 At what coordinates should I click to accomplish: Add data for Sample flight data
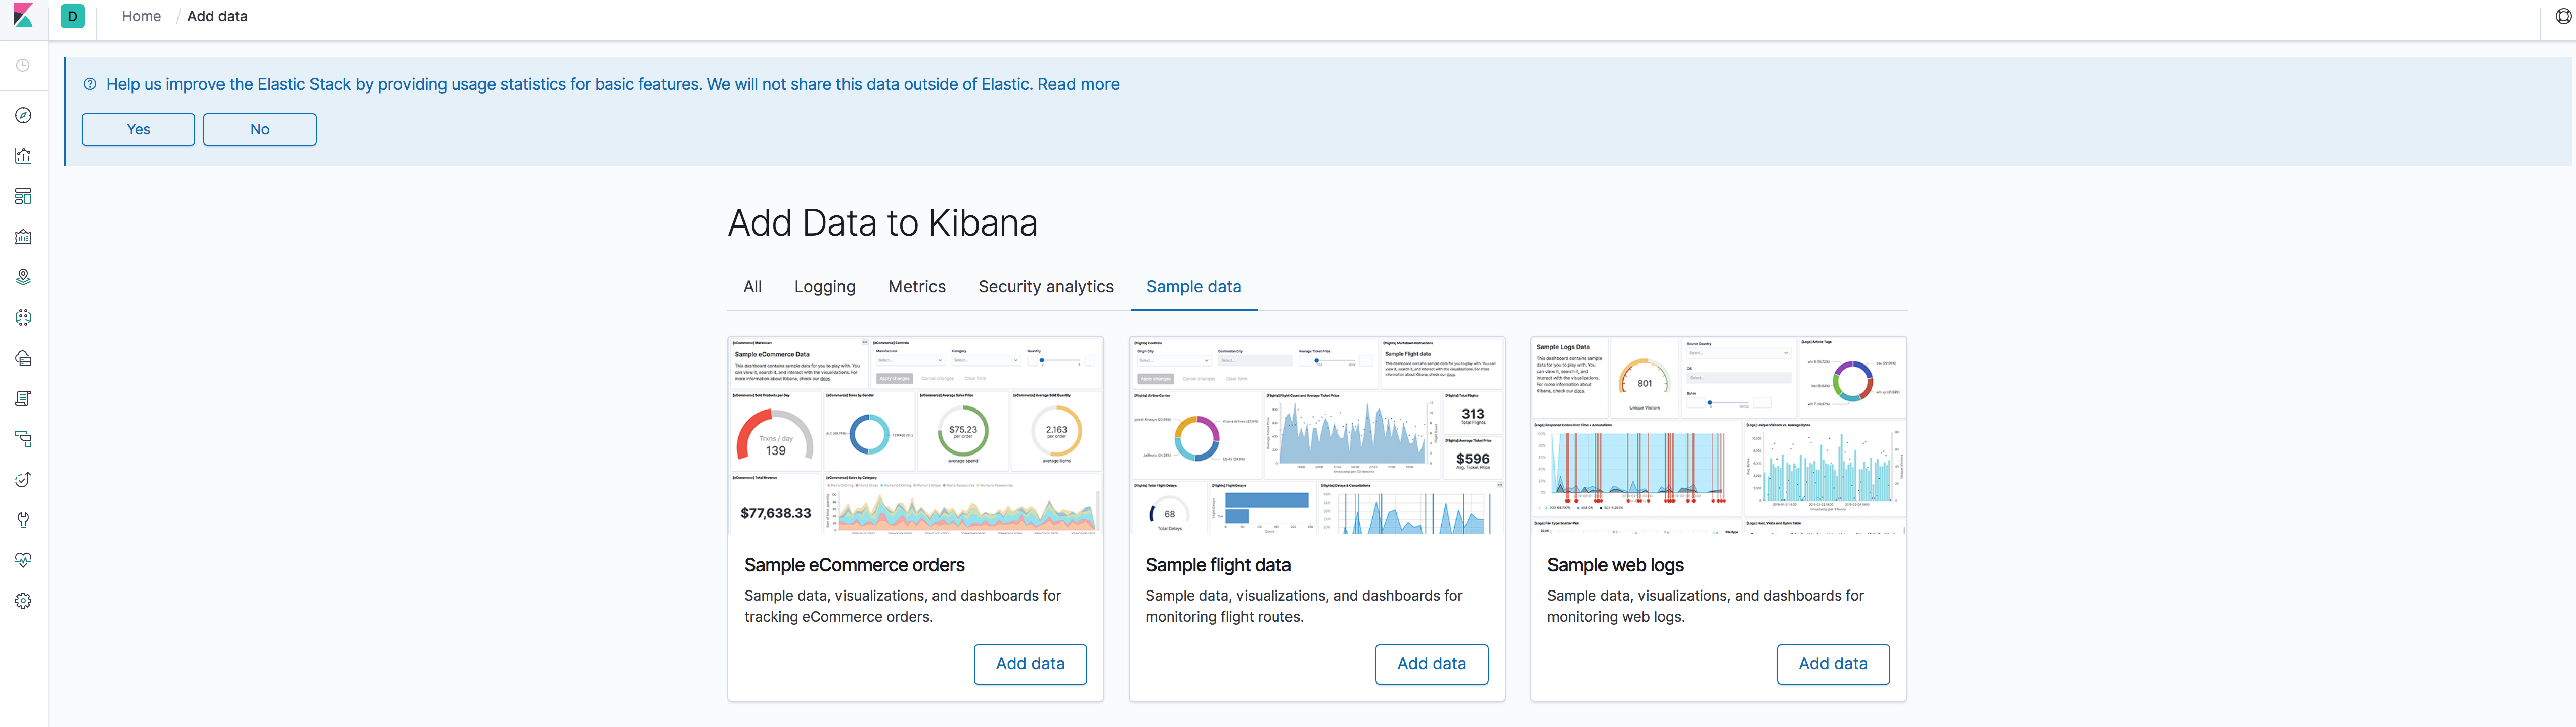[1432, 664]
